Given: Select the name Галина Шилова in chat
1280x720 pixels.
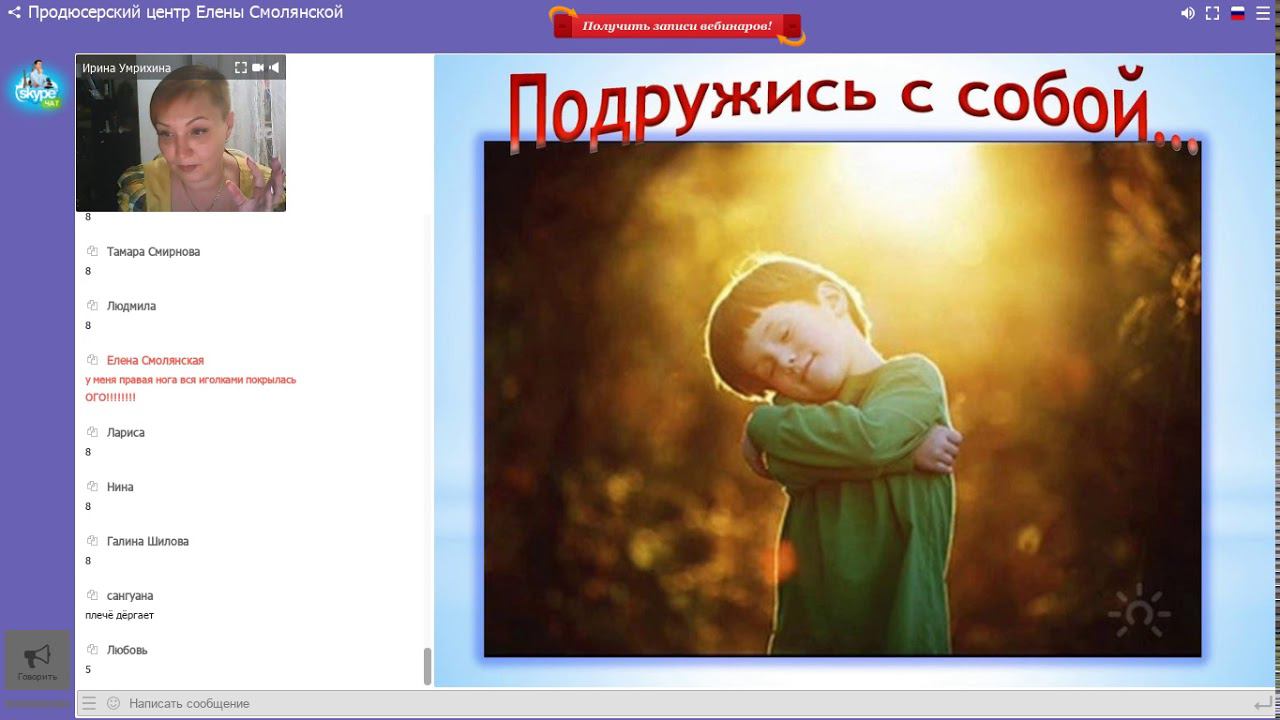Looking at the screenshot, I should (x=148, y=541).
